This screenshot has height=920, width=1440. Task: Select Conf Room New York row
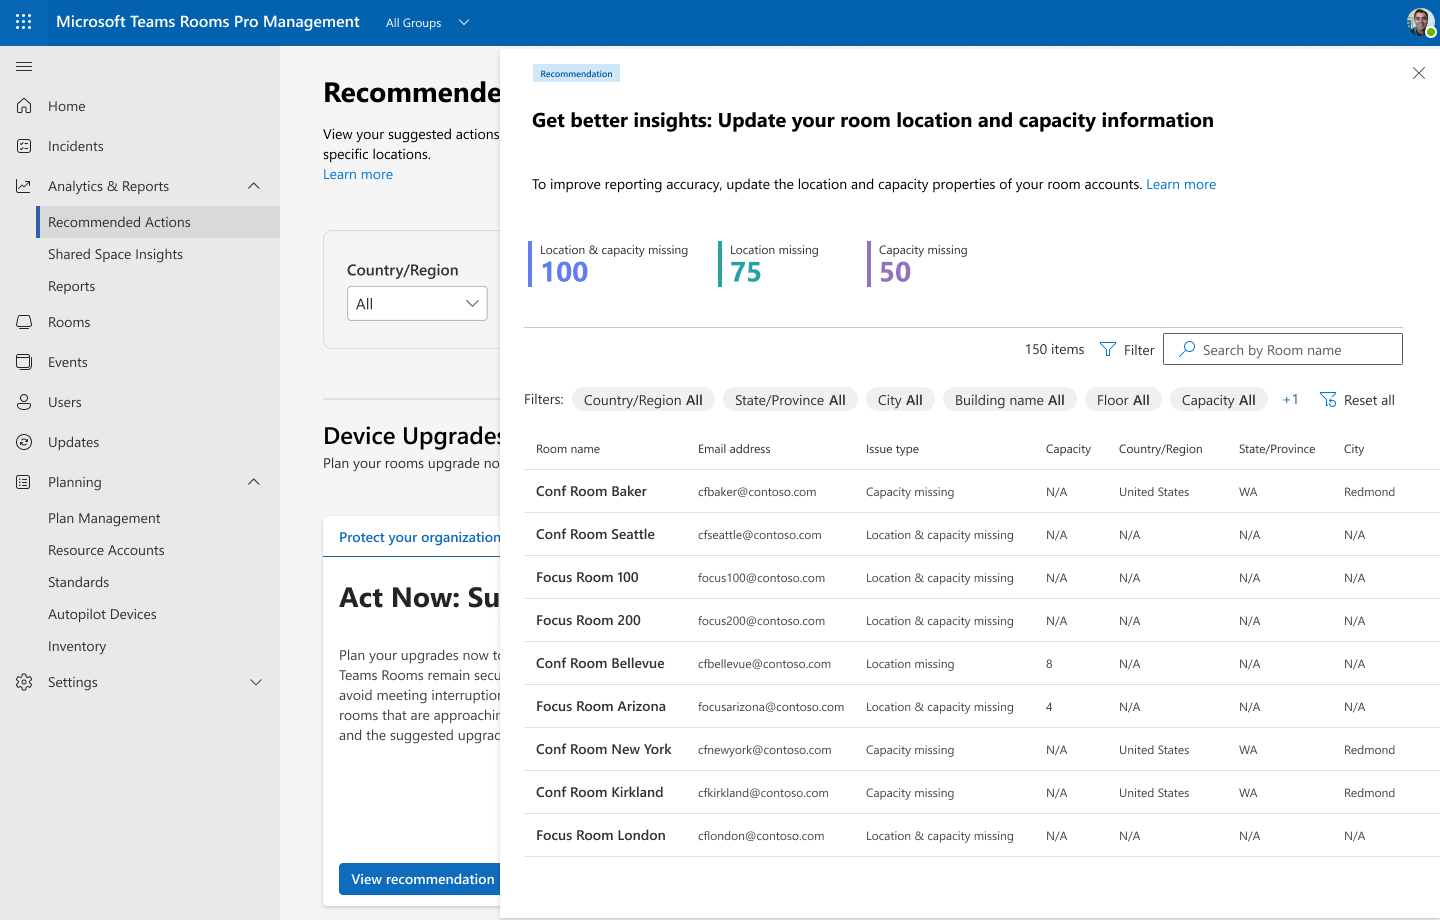tap(982, 749)
